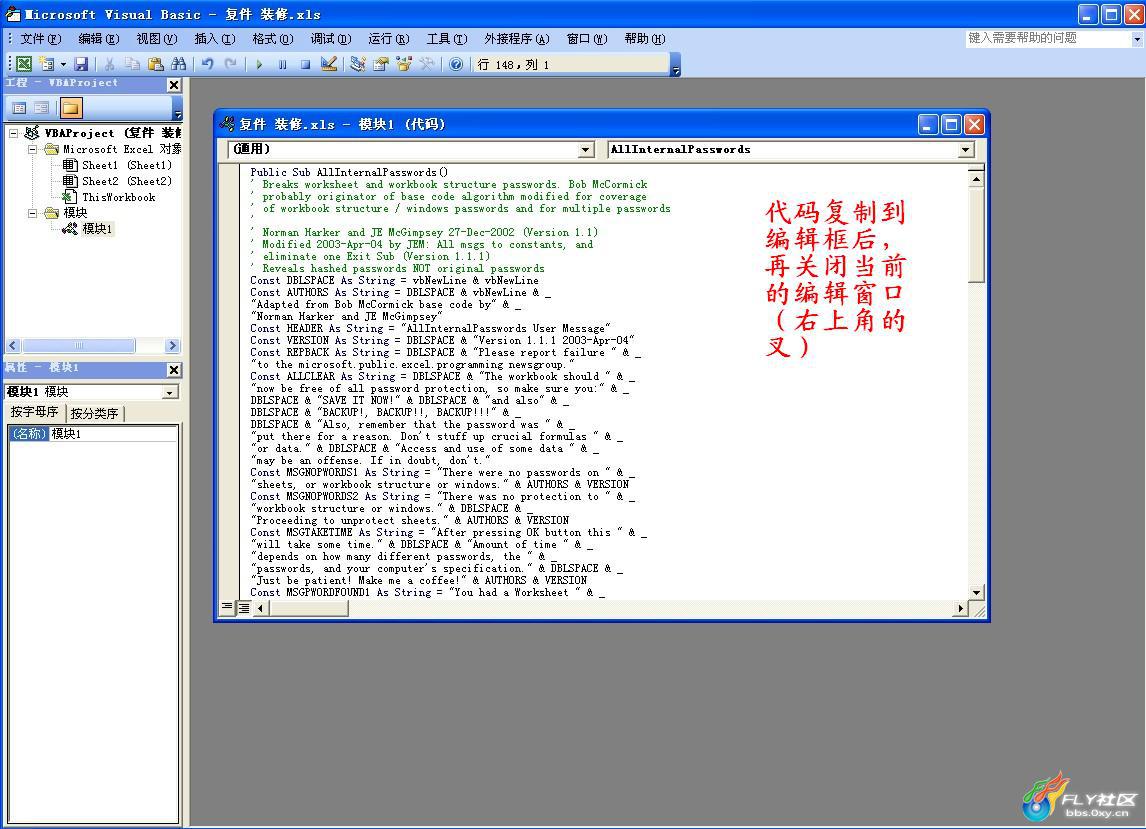Screen dimensions: 1146x829
Task: Open the 调试 menu
Action: [330, 39]
